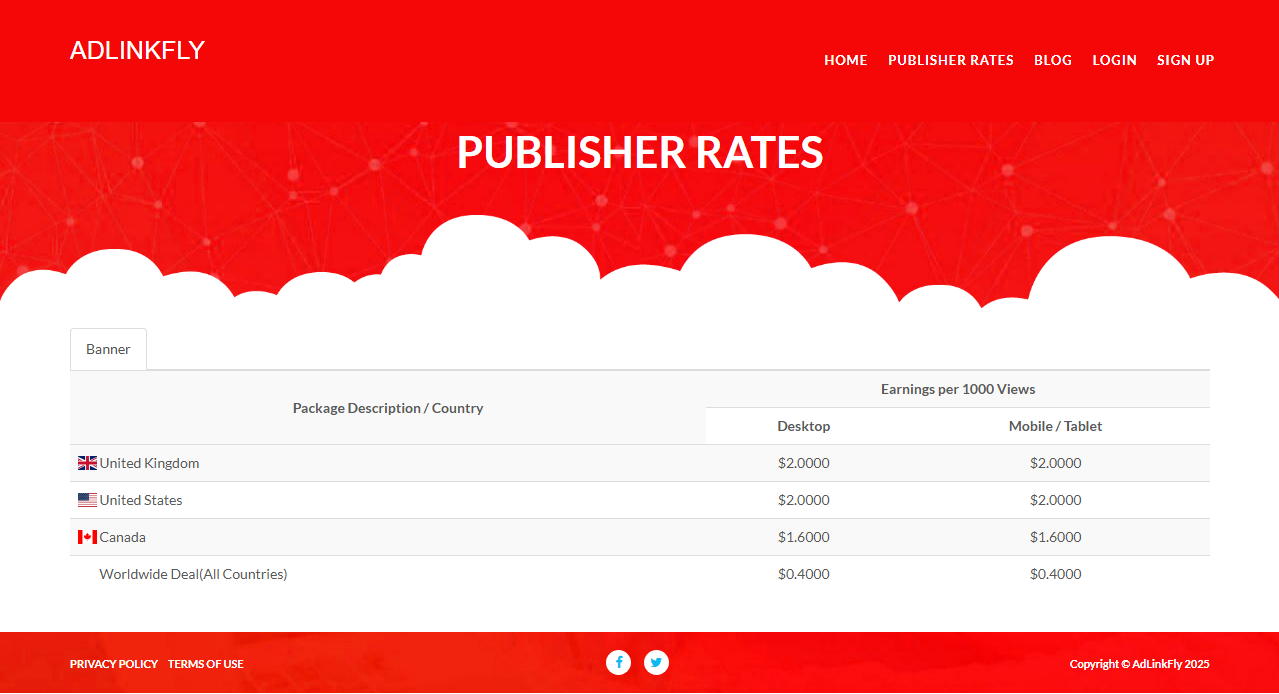
Task: Open the Facebook social icon
Action: (x=619, y=662)
